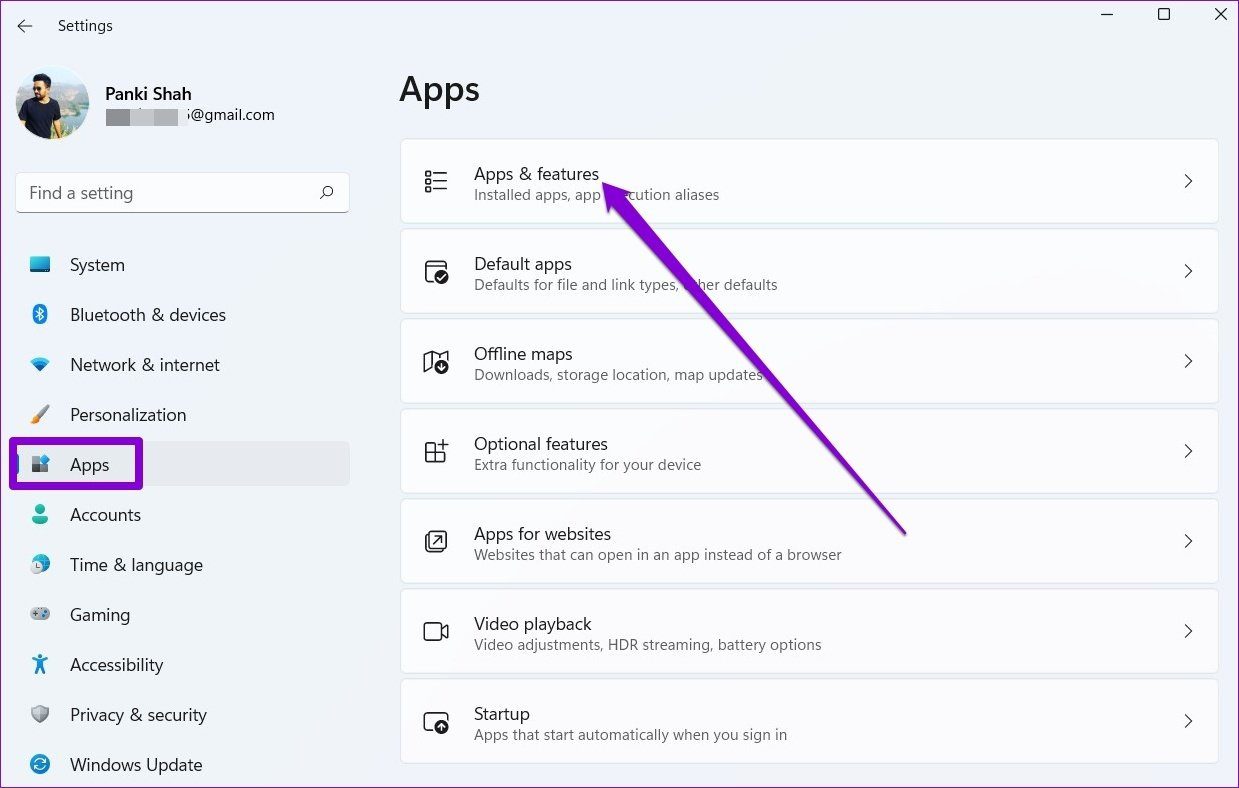Open Accounts in the sidebar
This screenshot has width=1239, height=788.
point(105,515)
